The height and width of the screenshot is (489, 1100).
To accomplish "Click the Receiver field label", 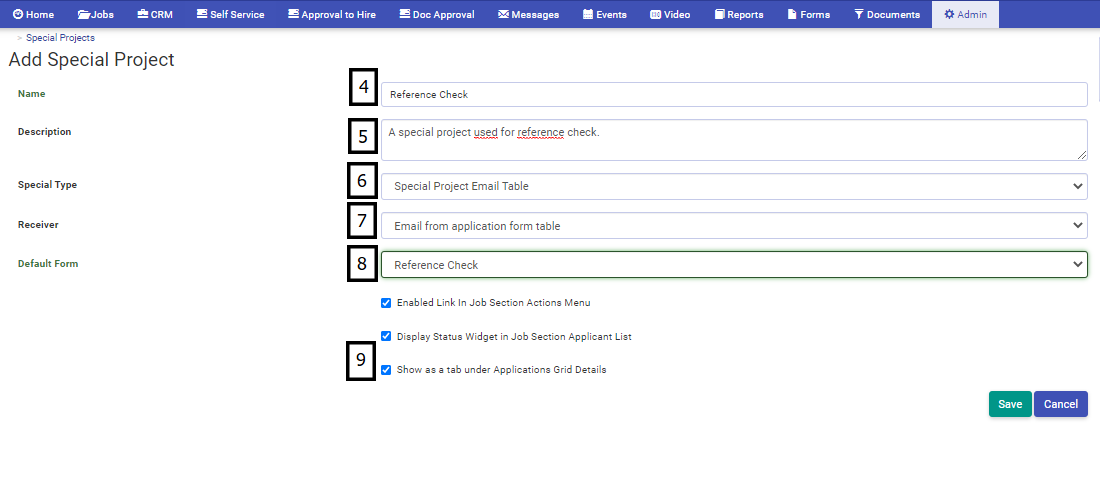I will tap(38, 225).
